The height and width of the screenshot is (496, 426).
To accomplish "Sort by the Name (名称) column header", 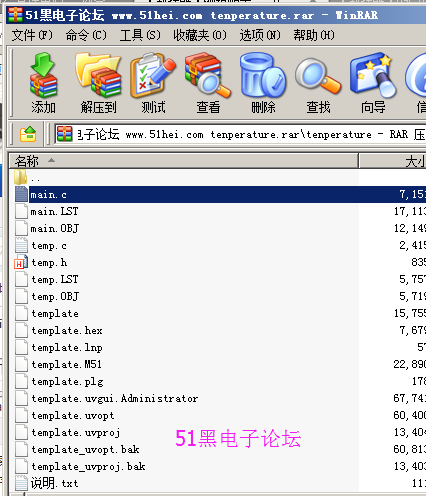I will [183, 161].
